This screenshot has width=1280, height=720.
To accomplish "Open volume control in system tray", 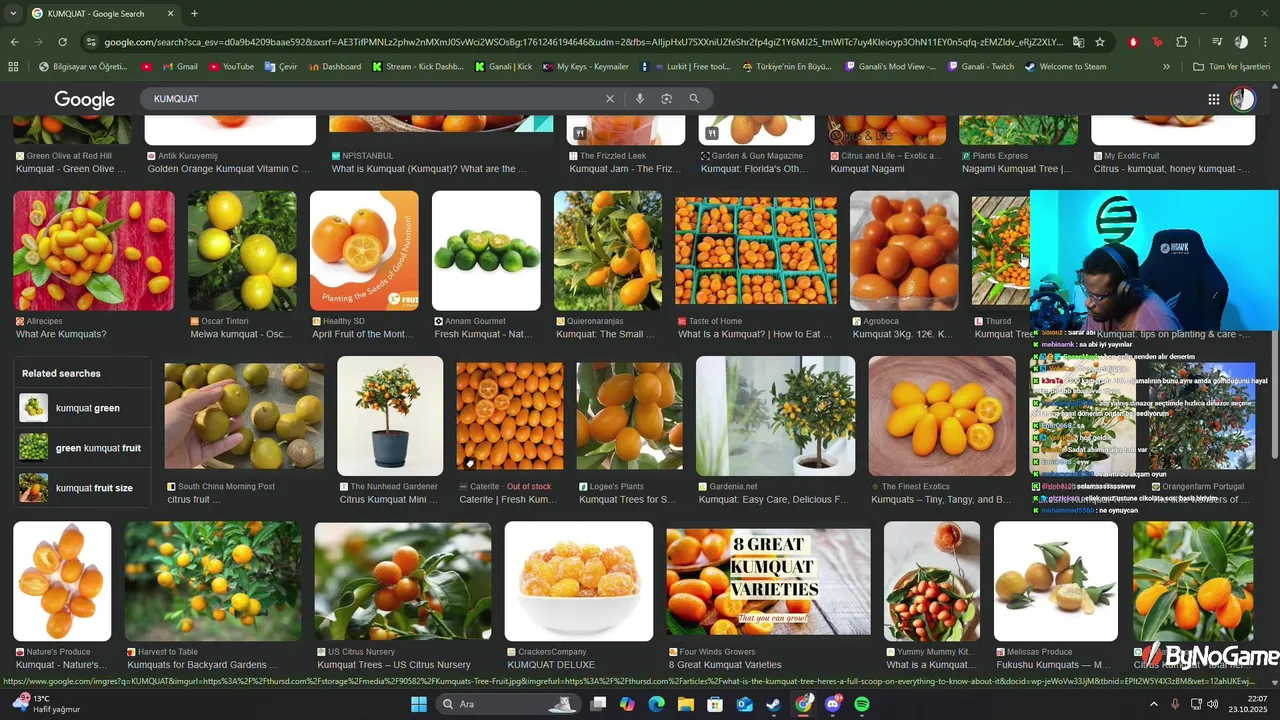I will tap(1213, 704).
